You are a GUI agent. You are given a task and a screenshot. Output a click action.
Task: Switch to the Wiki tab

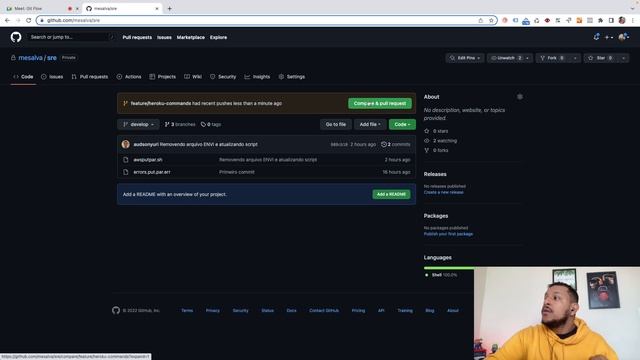(x=193, y=77)
